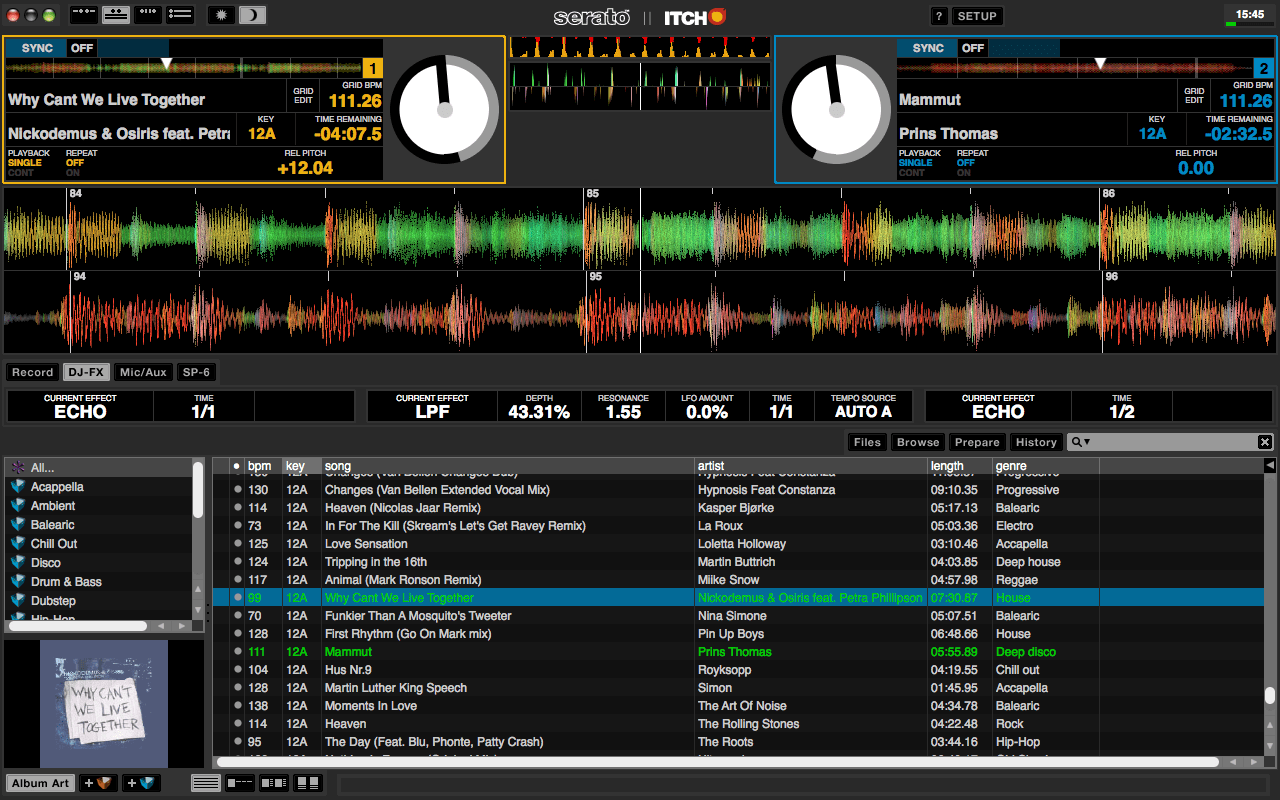Image resolution: width=1280 pixels, height=800 pixels.
Task: Open the SETUP screen
Action: [977, 15]
